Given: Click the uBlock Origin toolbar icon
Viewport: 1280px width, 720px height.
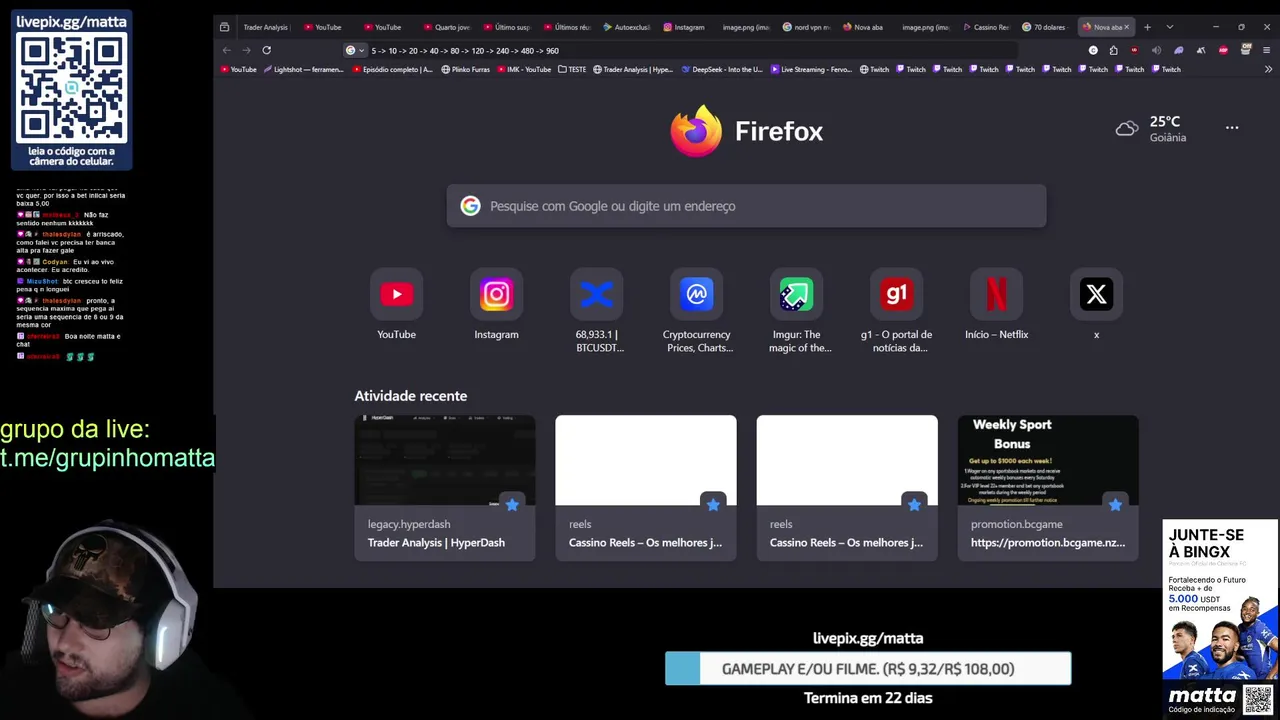Looking at the screenshot, I should click(x=1134, y=50).
